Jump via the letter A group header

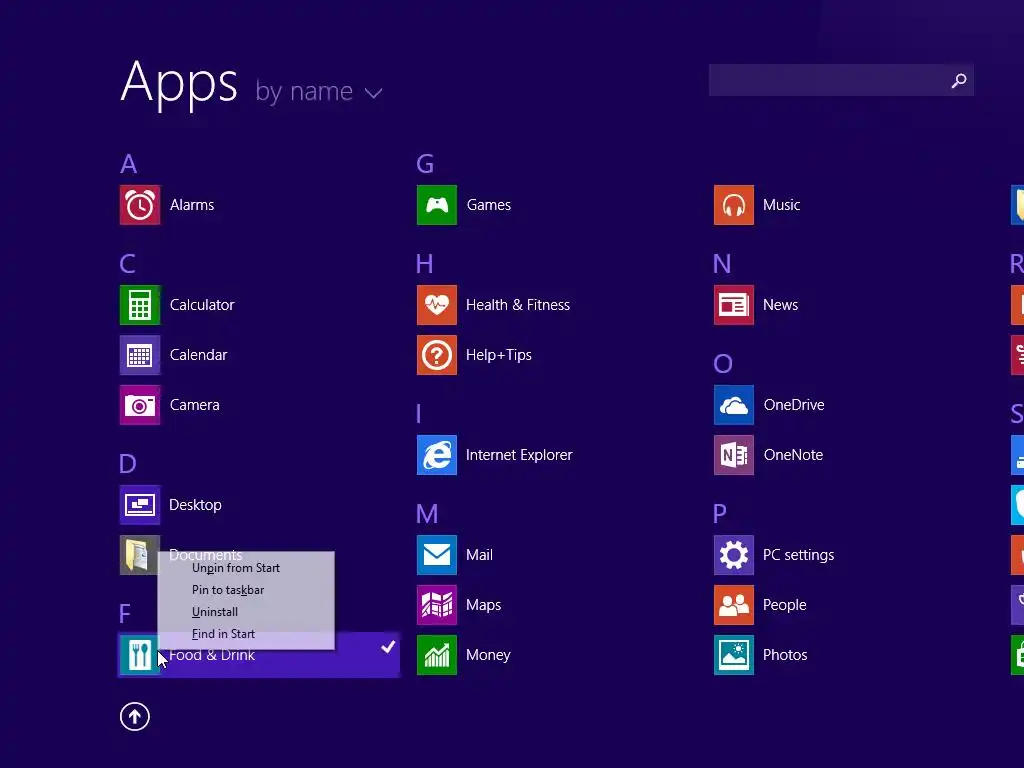[129, 164]
